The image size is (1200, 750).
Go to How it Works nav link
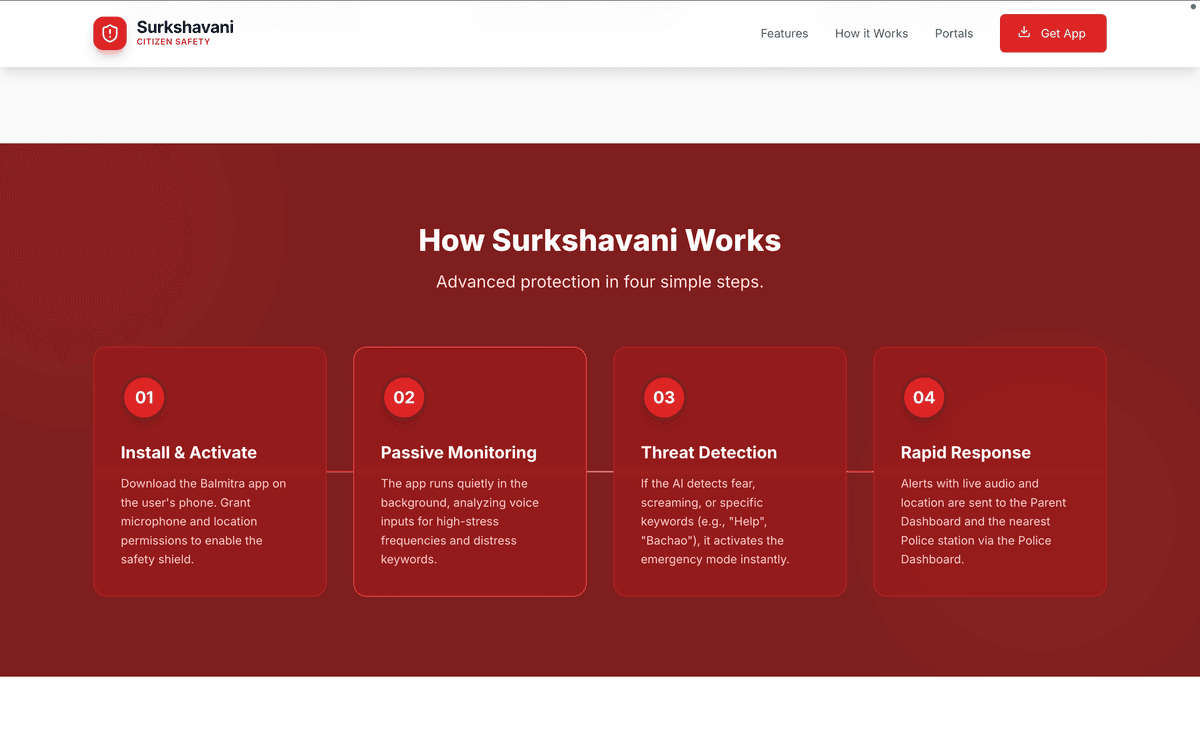(x=871, y=33)
